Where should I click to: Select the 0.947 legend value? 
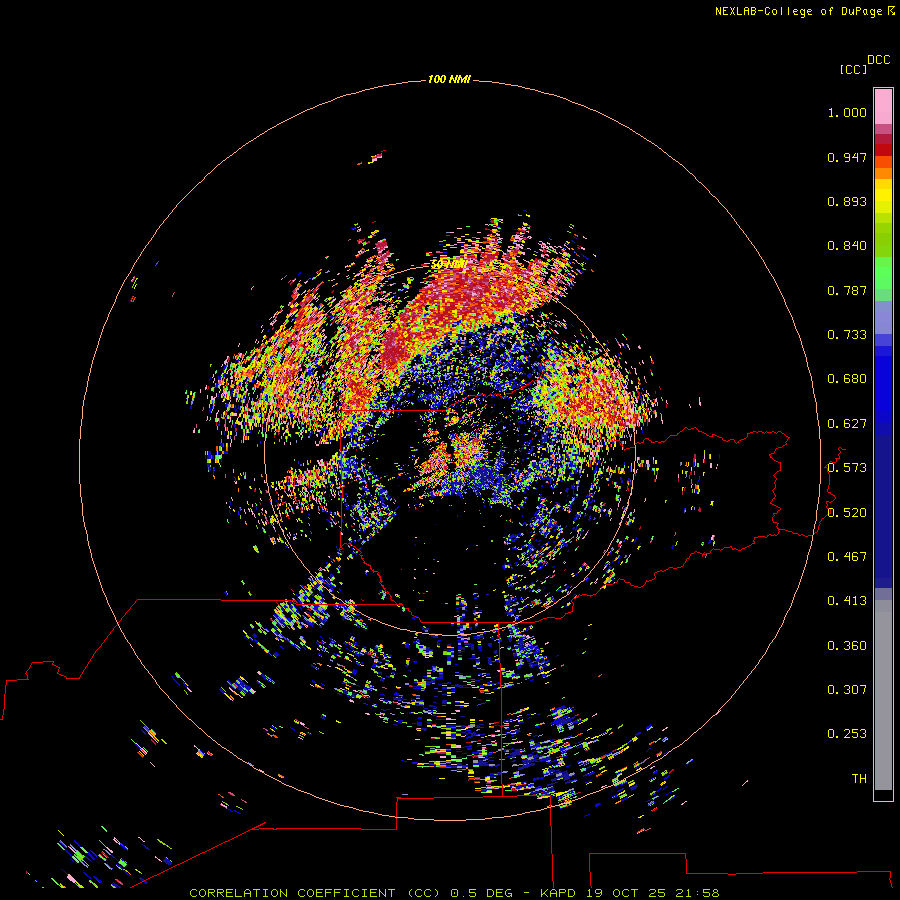click(x=847, y=157)
